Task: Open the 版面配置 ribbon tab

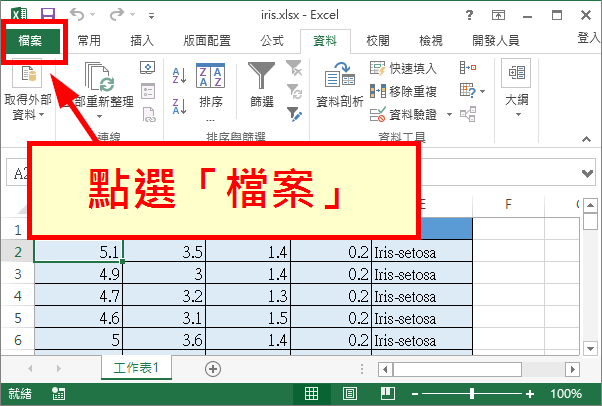Action: pos(207,40)
